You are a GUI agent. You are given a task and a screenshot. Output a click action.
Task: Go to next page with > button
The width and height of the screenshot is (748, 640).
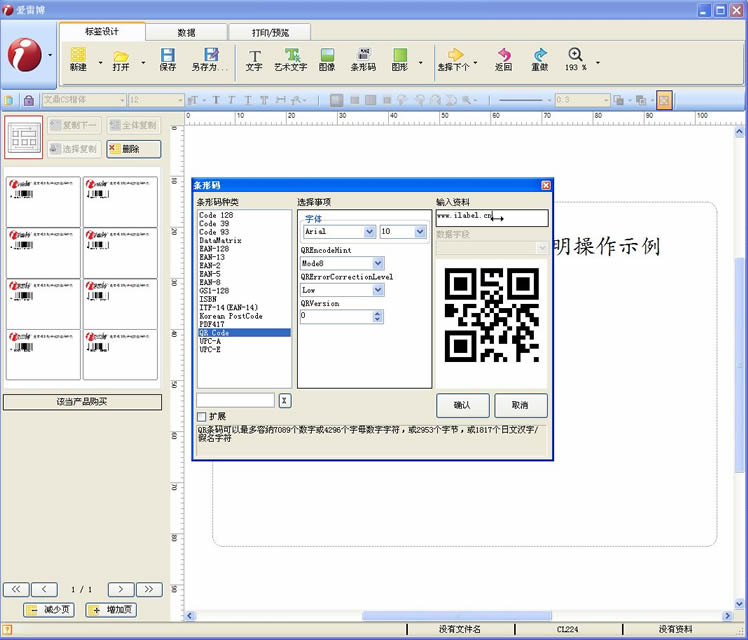[x=121, y=589]
